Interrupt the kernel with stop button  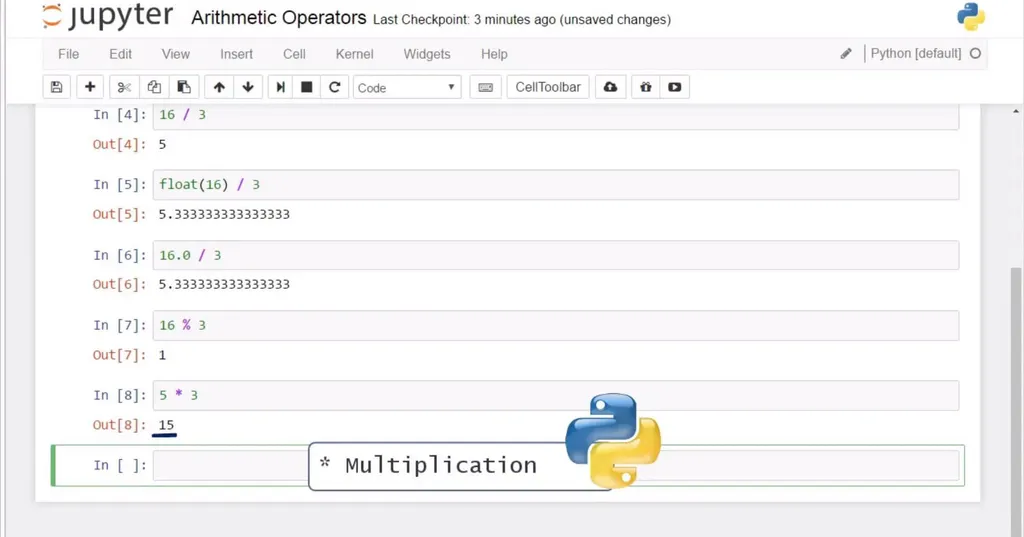[307, 87]
